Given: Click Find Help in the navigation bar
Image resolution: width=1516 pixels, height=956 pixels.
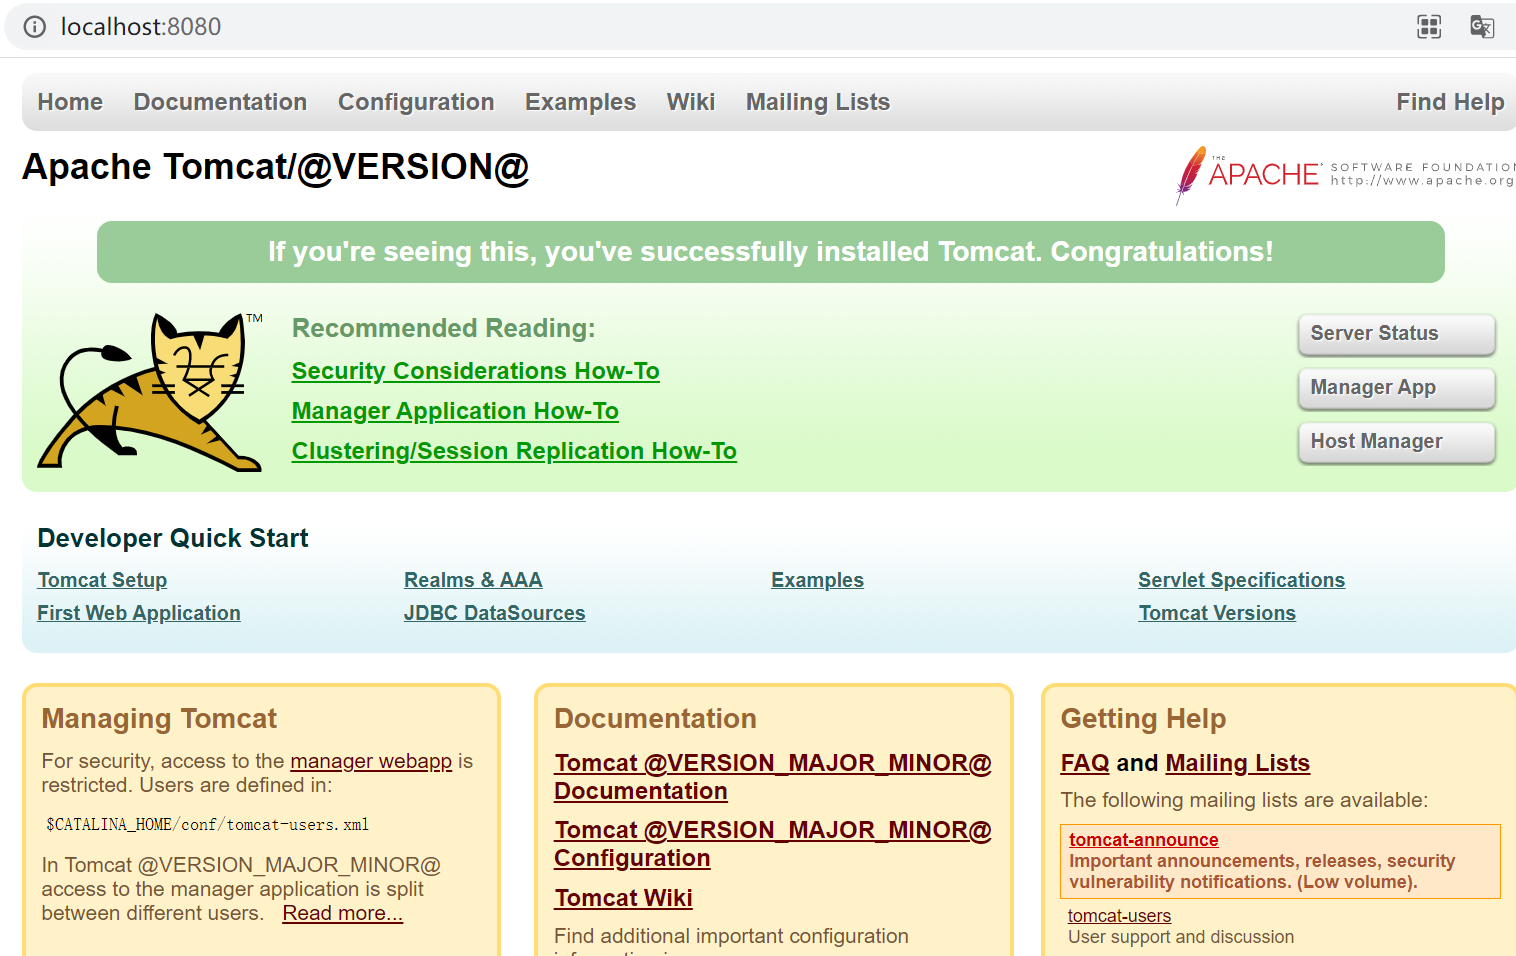Looking at the screenshot, I should [1450, 102].
